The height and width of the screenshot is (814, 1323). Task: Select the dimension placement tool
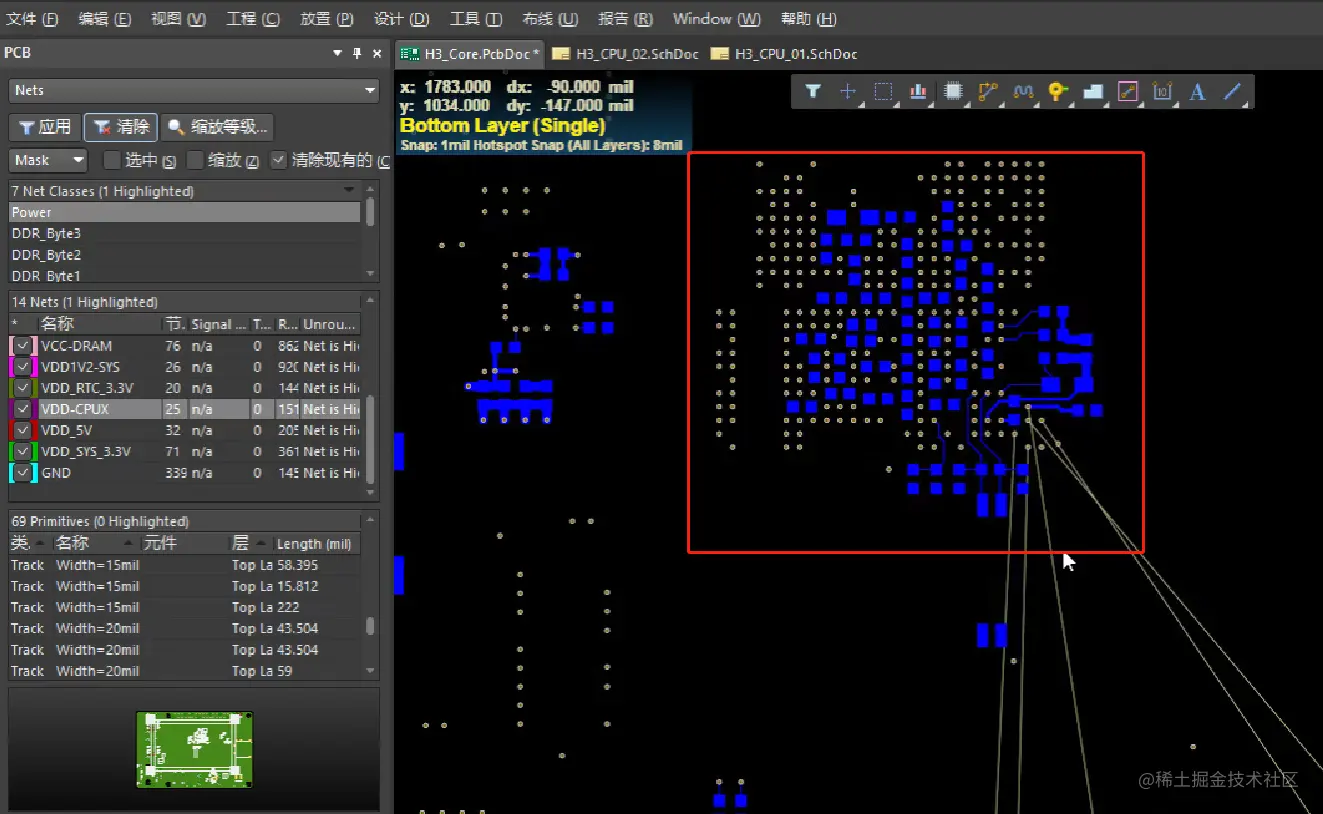tap(1162, 91)
